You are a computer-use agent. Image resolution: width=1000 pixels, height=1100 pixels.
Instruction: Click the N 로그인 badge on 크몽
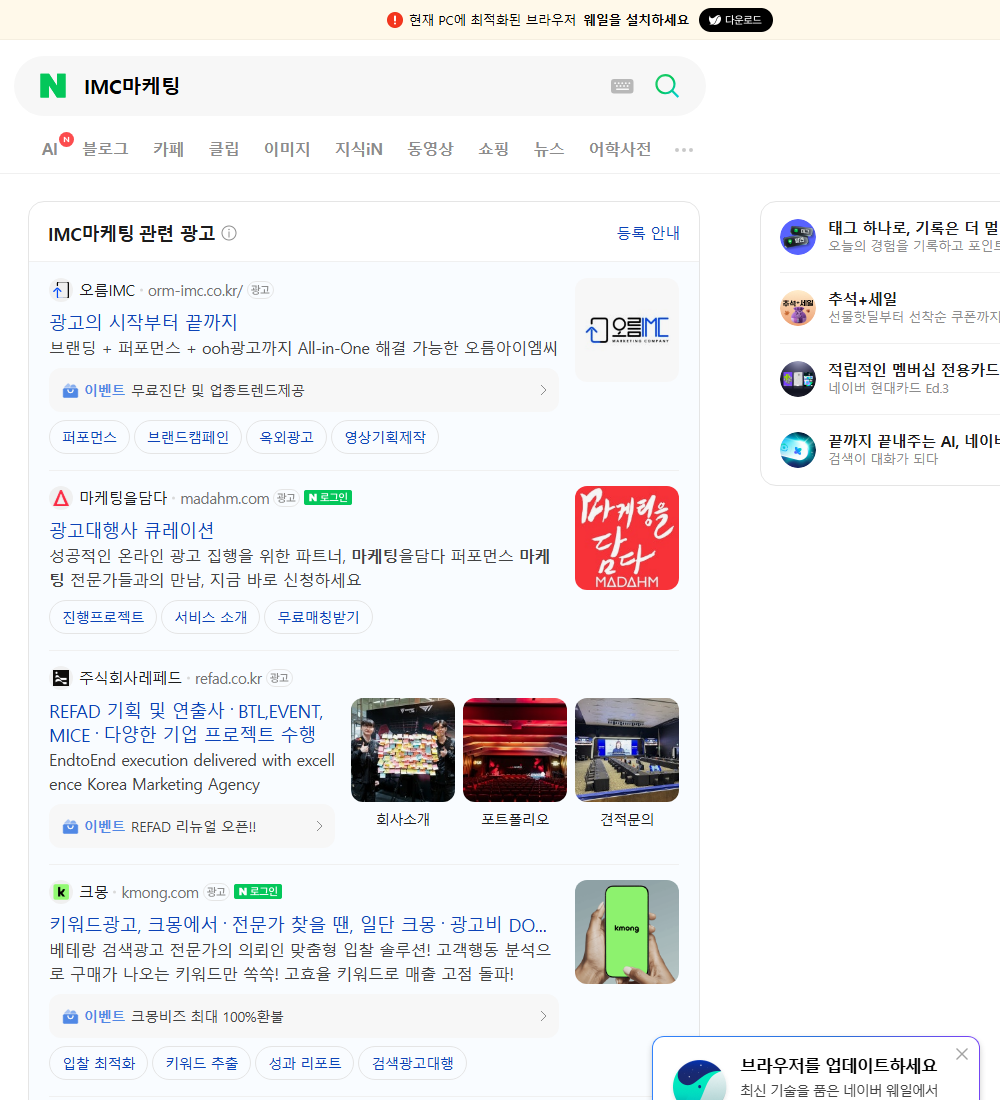pos(258,892)
